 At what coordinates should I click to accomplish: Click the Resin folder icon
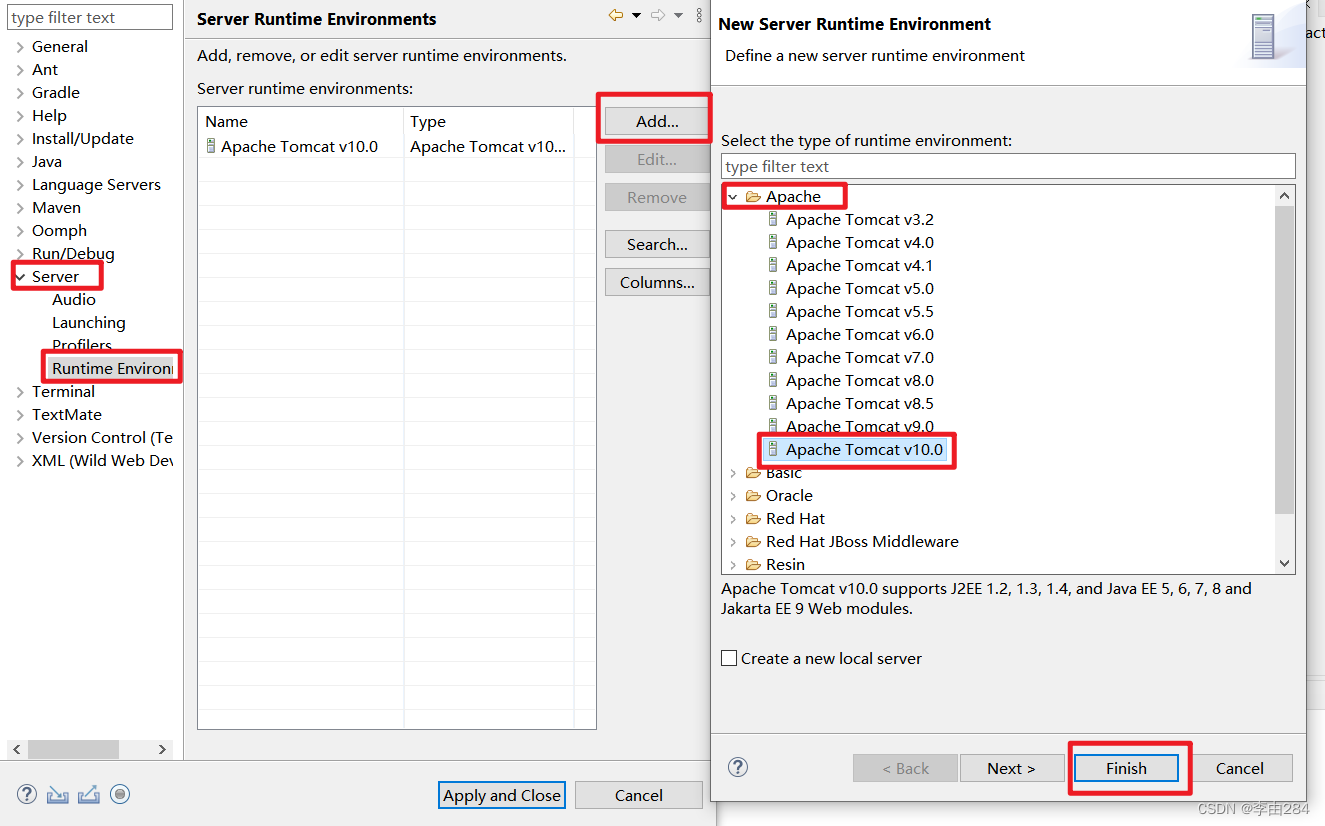click(x=753, y=564)
